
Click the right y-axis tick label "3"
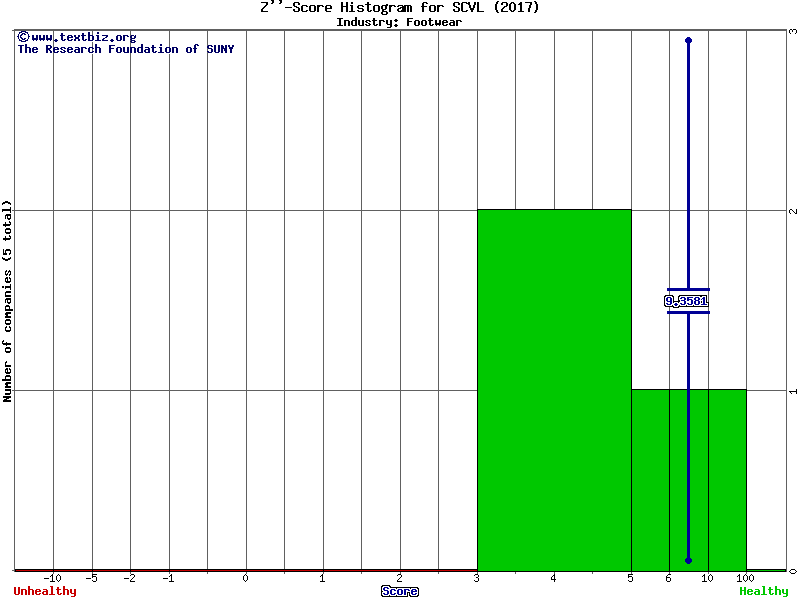pos(793,31)
